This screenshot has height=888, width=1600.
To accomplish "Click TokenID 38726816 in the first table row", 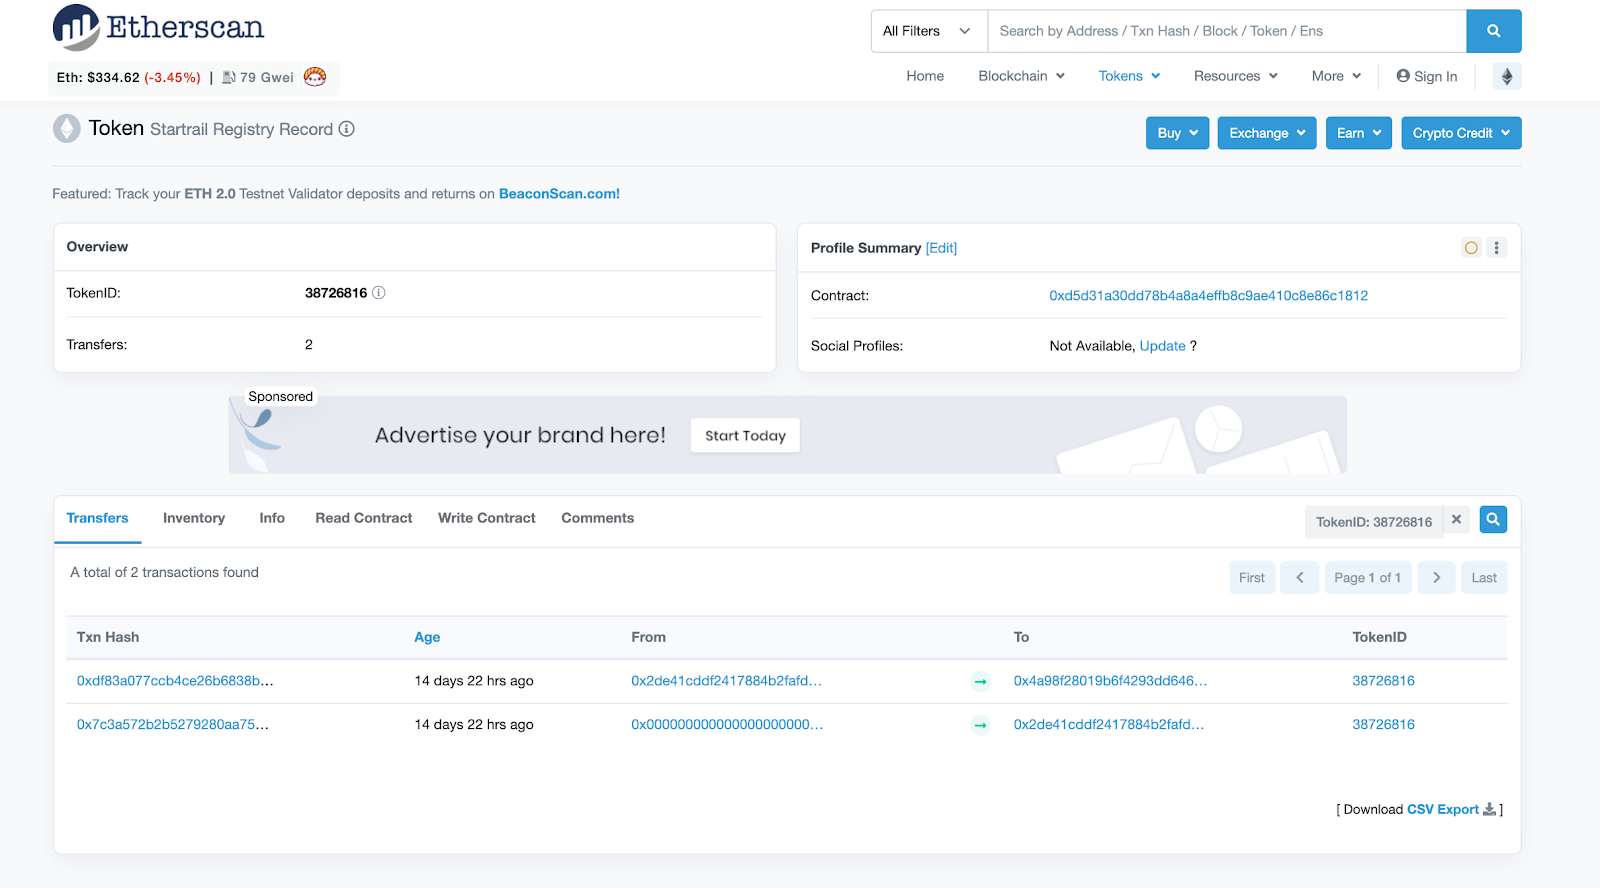I will [x=1383, y=681].
